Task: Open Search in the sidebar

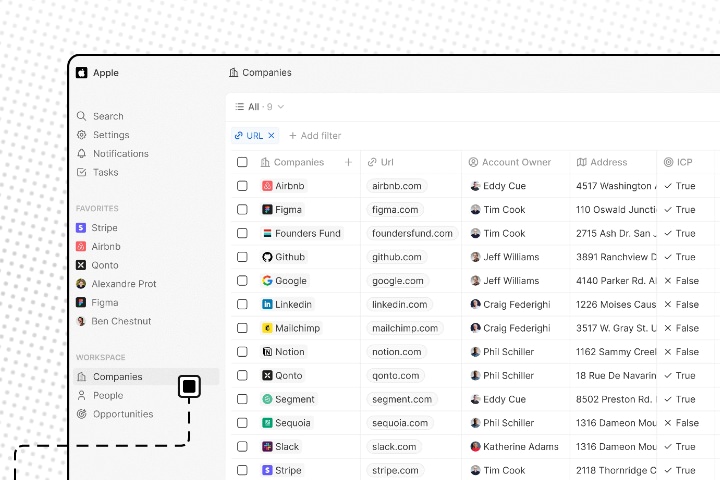Action: [101, 116]
